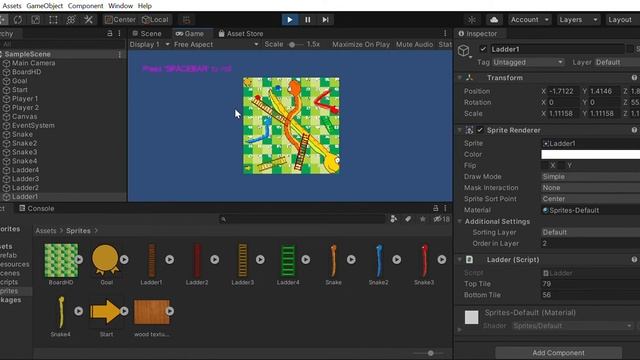Viewport: 640px width, 360px height.
Task: Click the Pause button in the toolbar
Action: (307, 20)
